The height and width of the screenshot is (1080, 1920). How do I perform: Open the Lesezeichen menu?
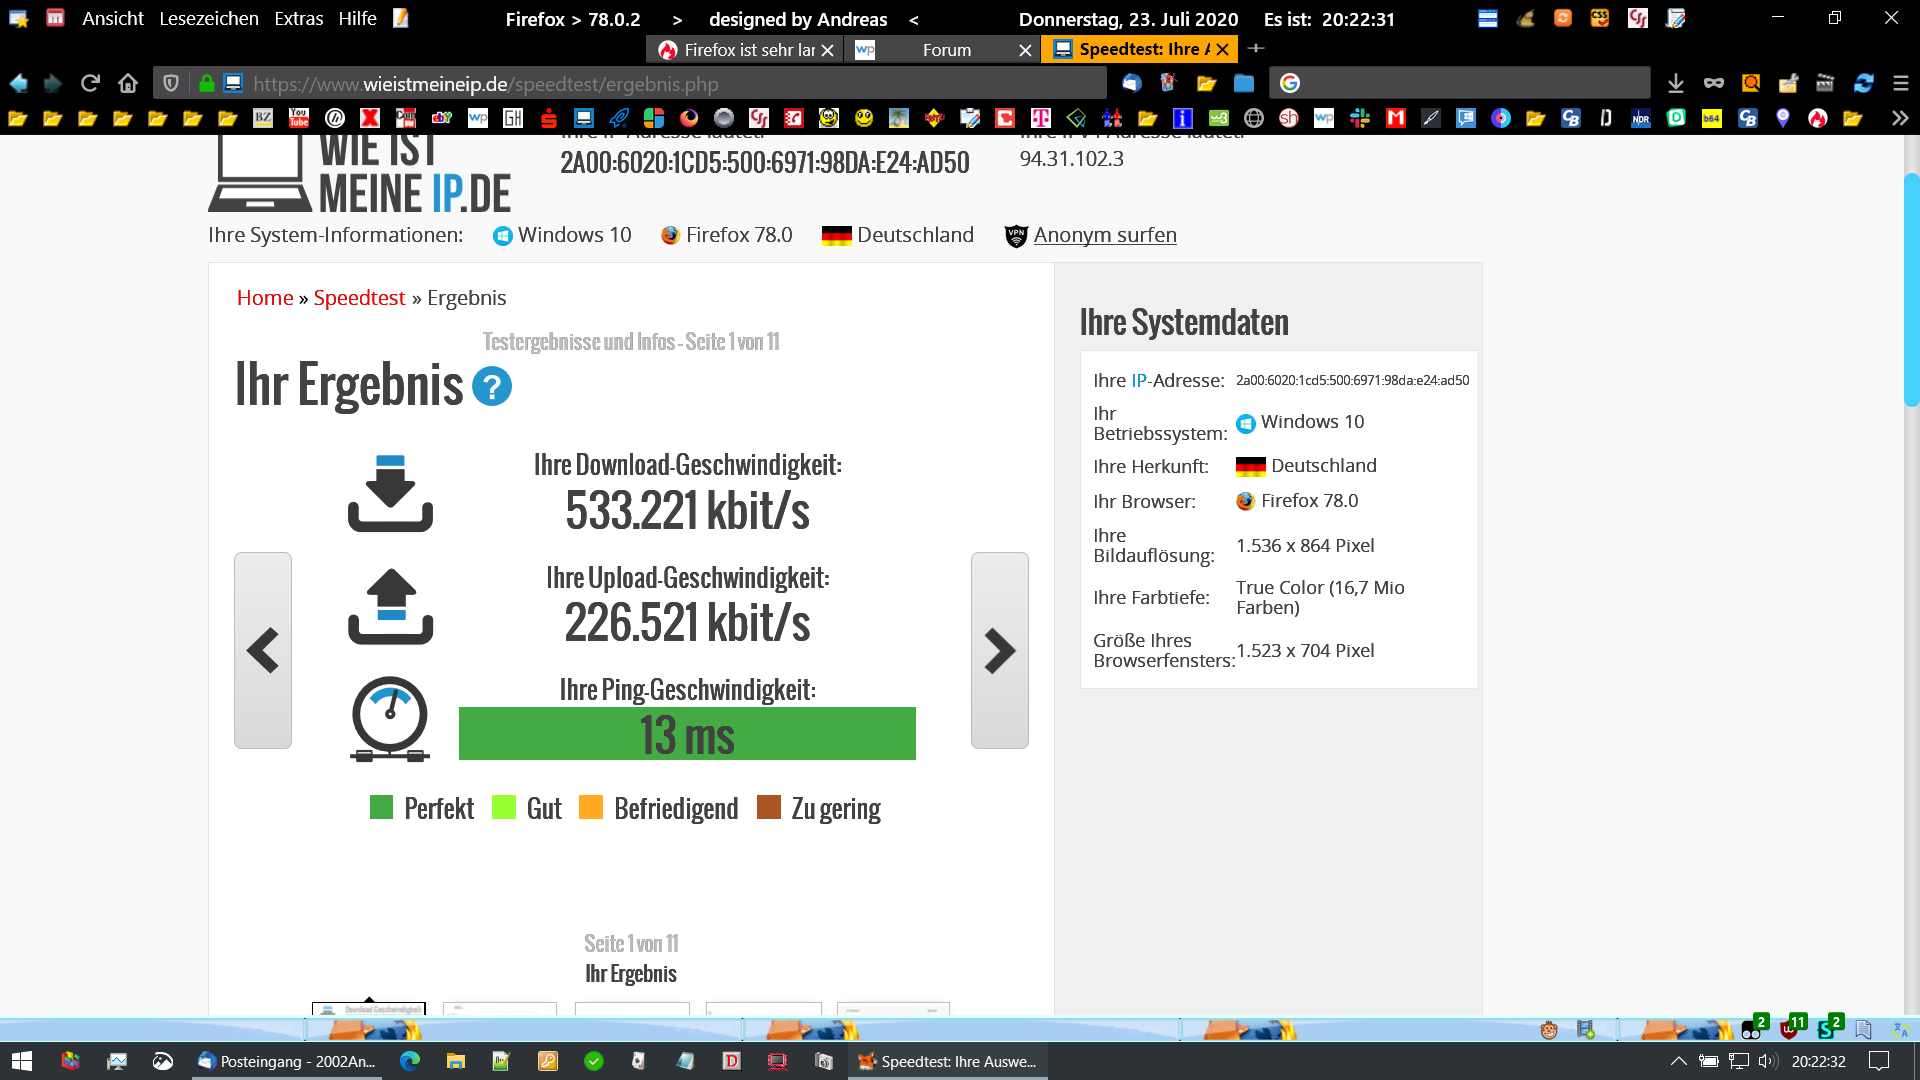(x=208, y=19)
